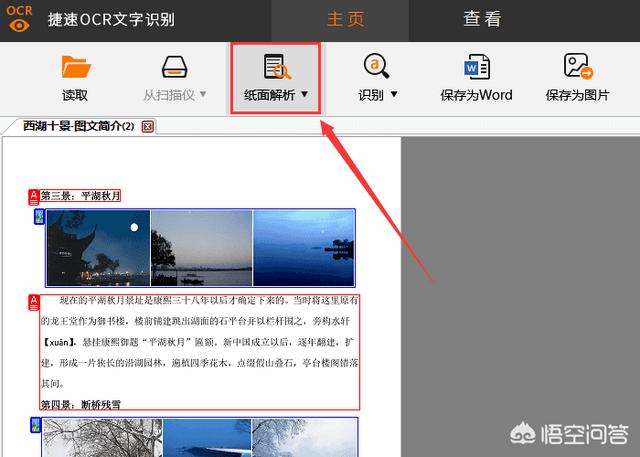Open the 查看 tab
Image resolution: width=640 pixels, height=457 pixels.
pyautogui.click(x=481, y=19)
